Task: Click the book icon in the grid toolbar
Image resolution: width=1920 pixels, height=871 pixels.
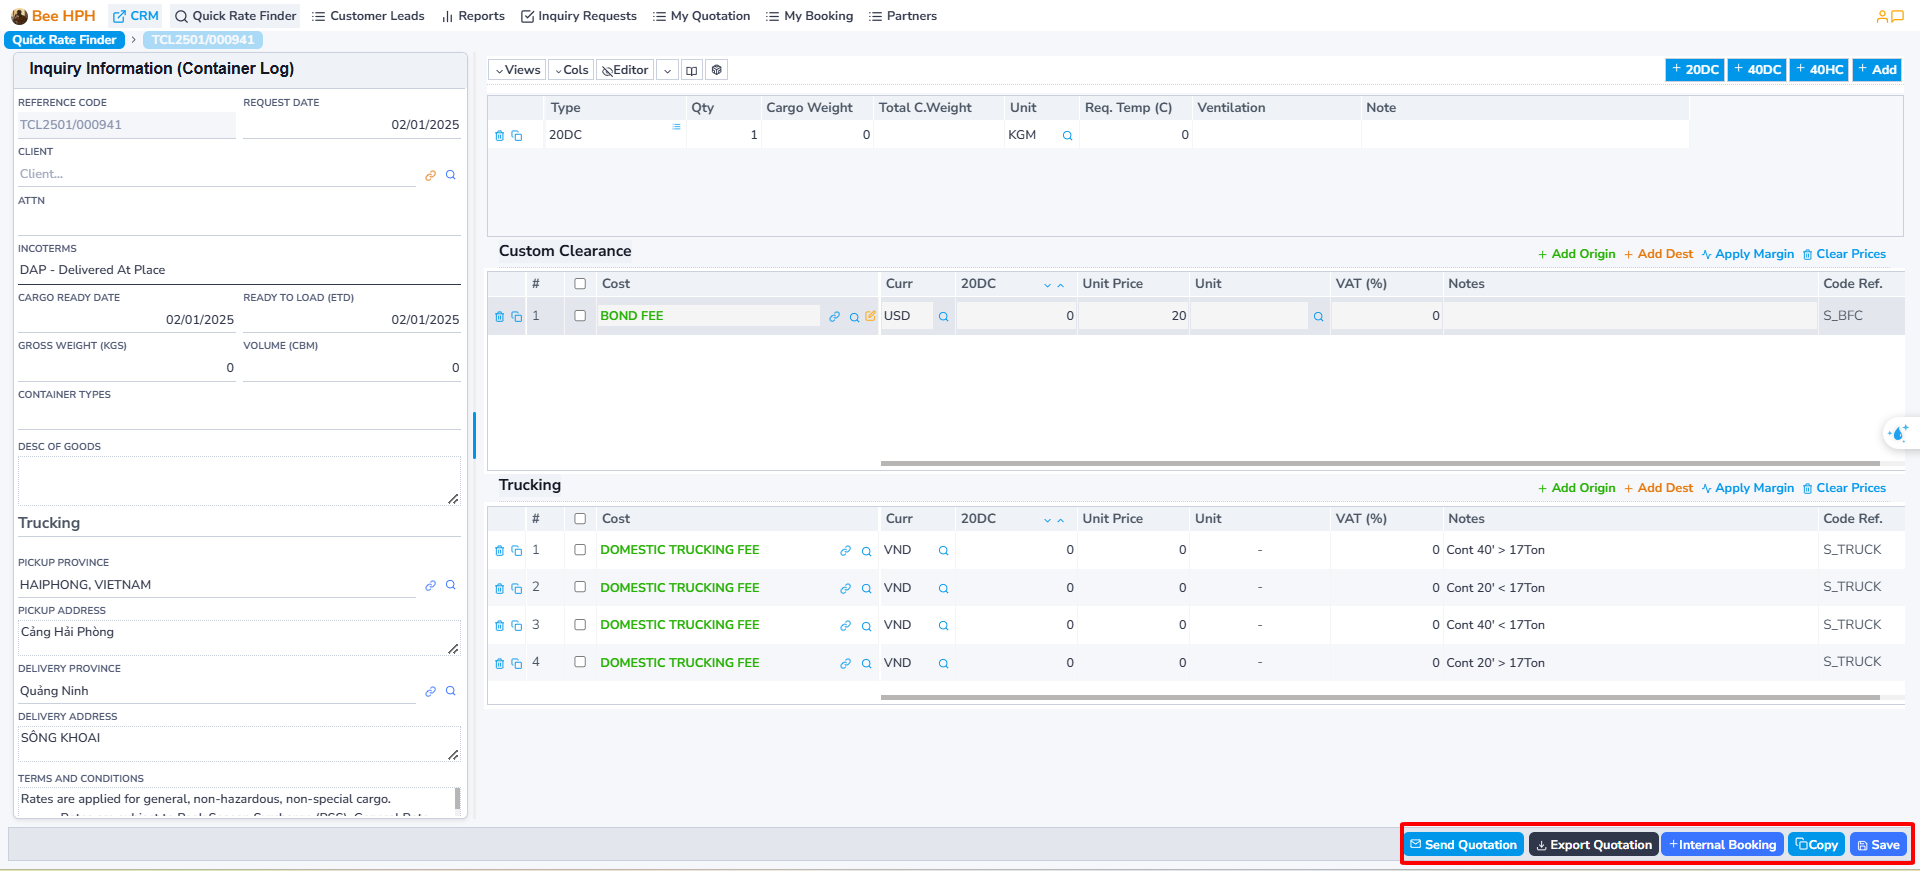Action: pos(692,70)
